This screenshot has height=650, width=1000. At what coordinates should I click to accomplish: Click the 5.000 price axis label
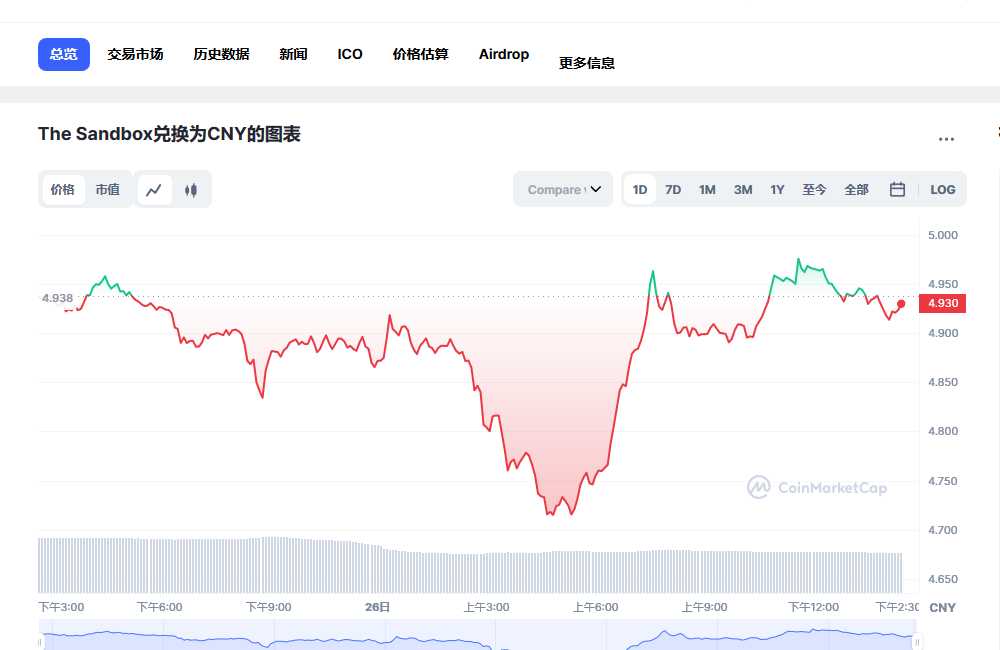(943, 235)
